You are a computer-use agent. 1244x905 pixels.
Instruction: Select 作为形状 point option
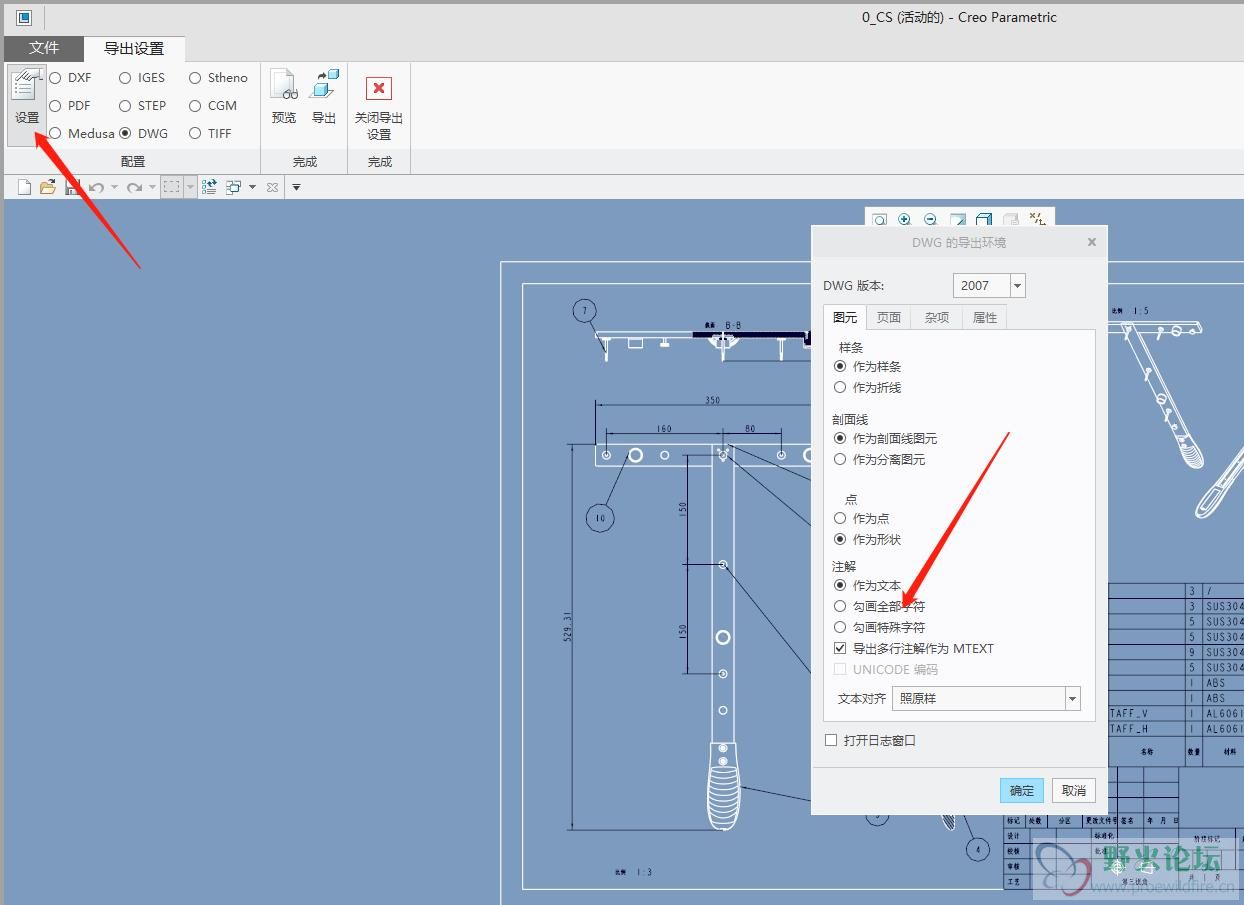pos(840,539)
